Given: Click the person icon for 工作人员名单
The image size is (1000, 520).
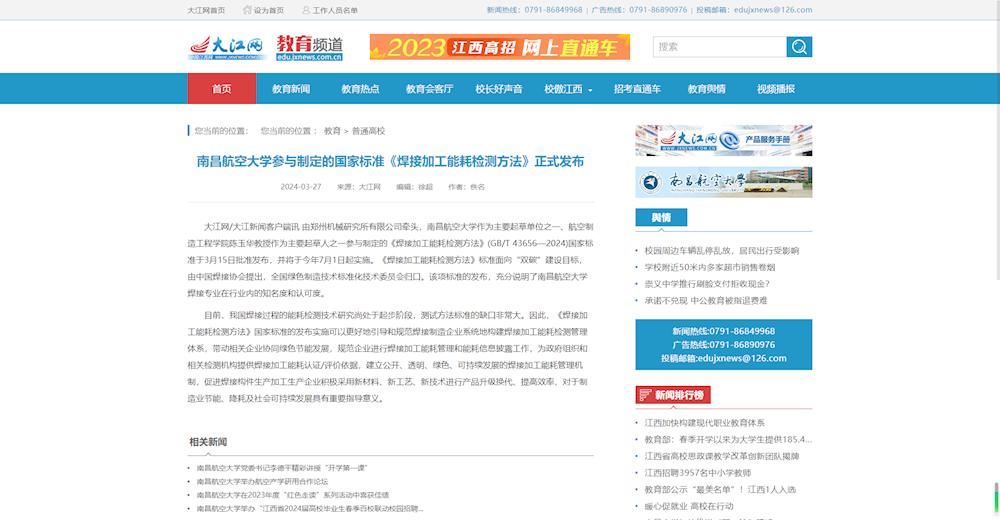Looking at the screenshot, I should click(x=305, y=10).
